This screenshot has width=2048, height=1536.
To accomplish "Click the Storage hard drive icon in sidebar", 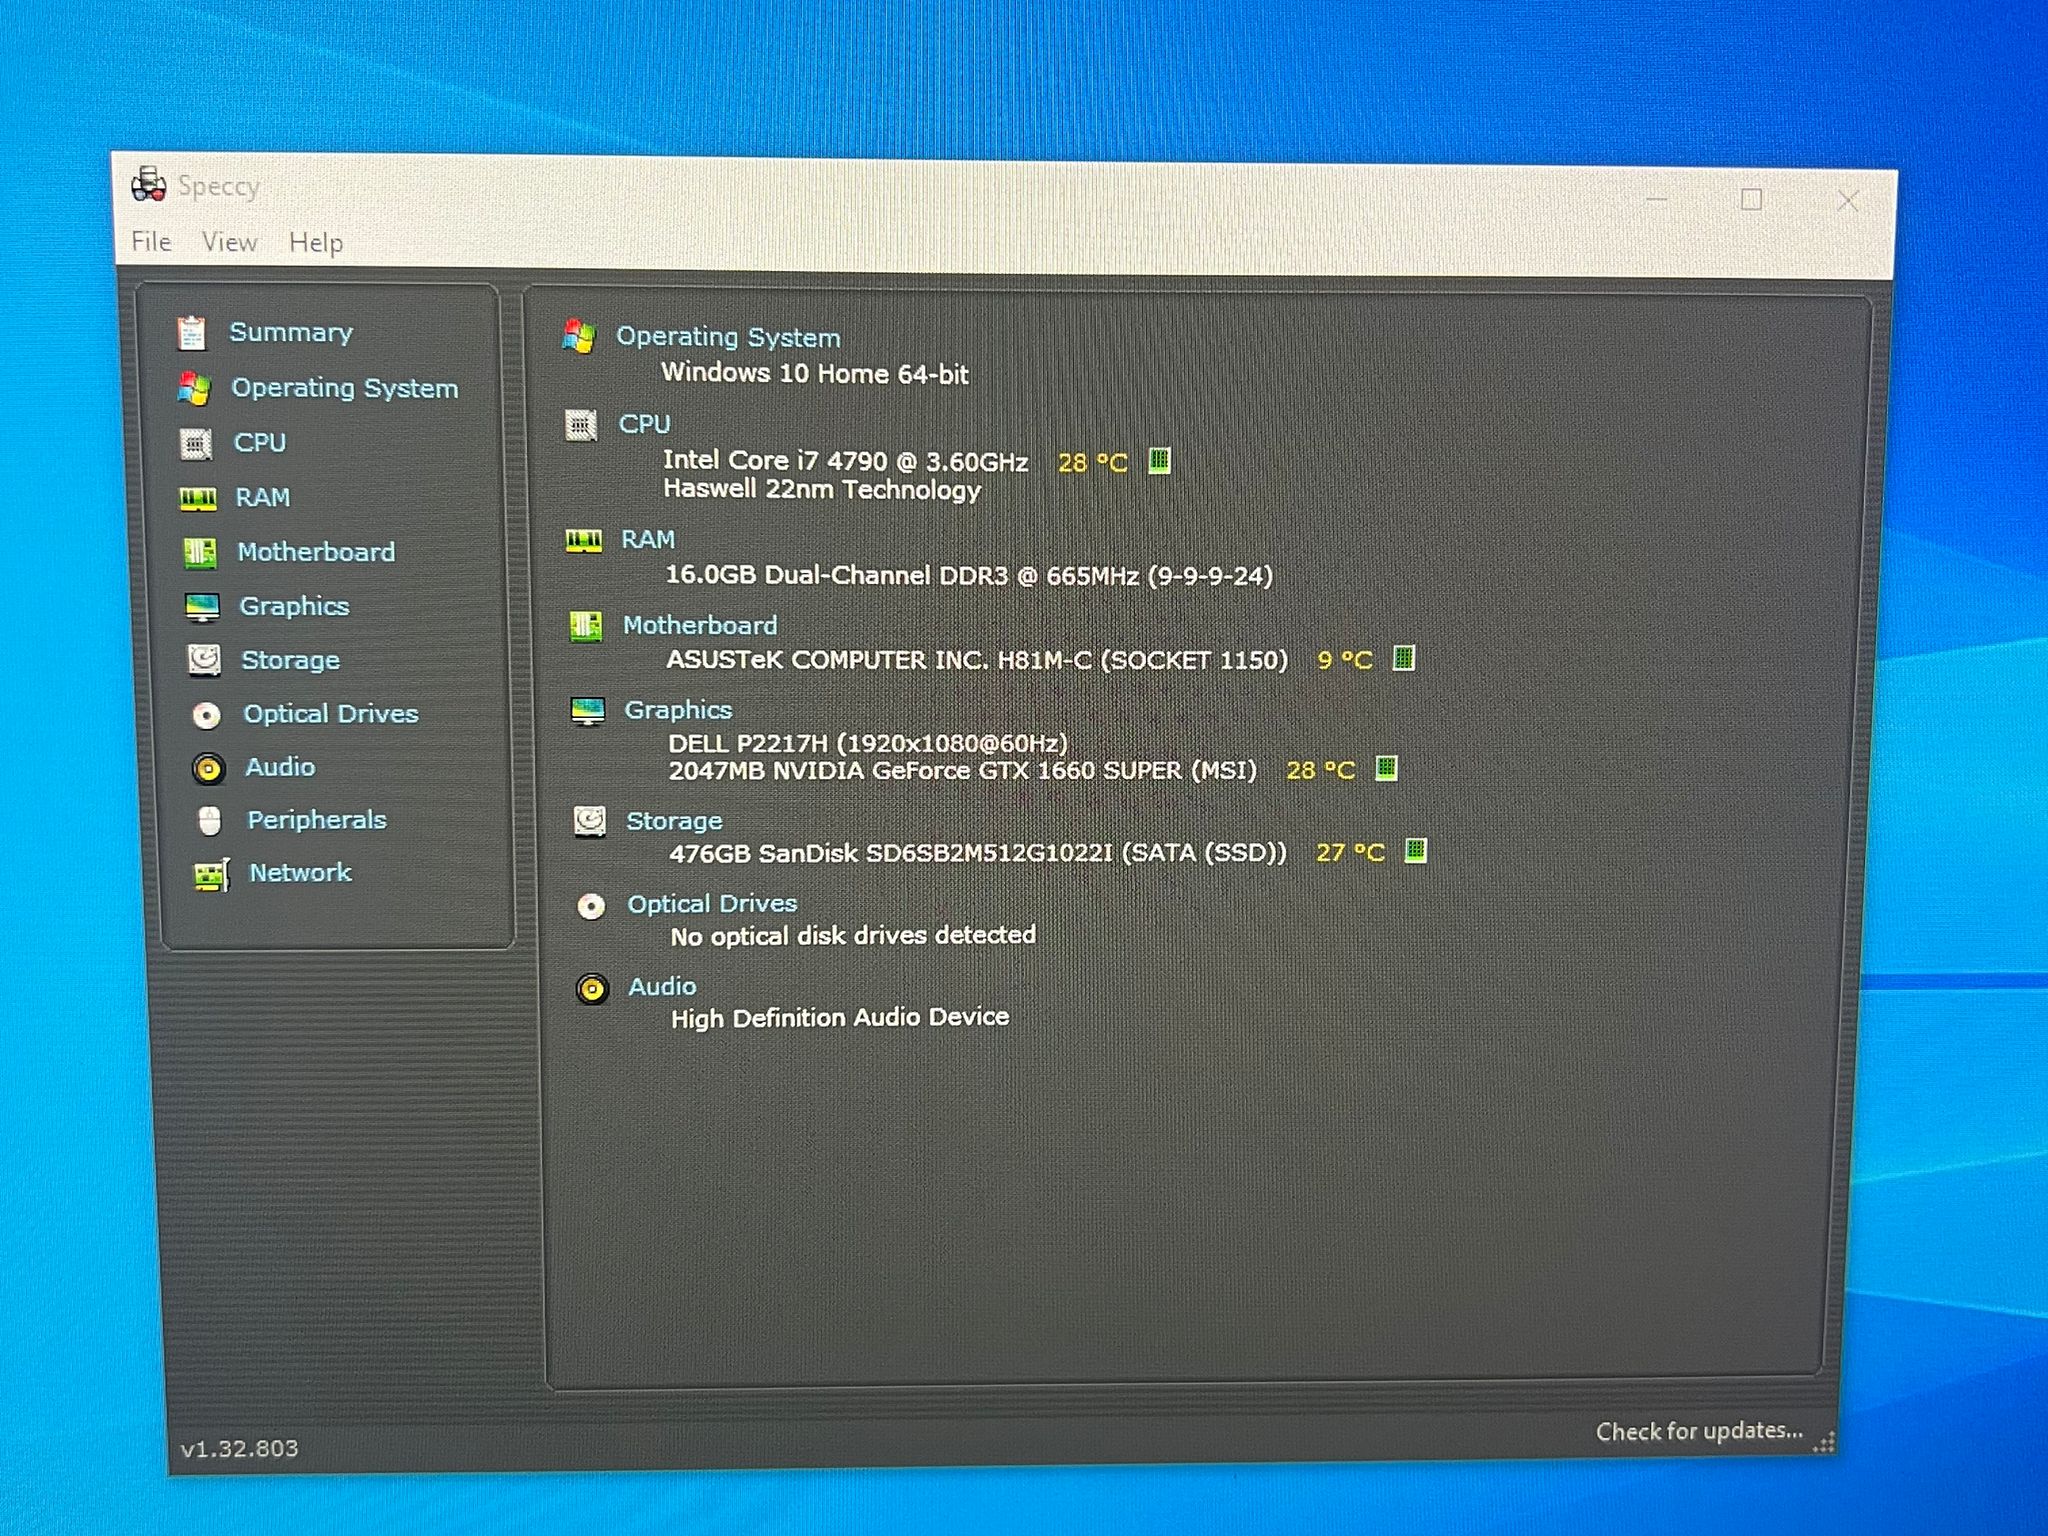I will pos(204,660).
